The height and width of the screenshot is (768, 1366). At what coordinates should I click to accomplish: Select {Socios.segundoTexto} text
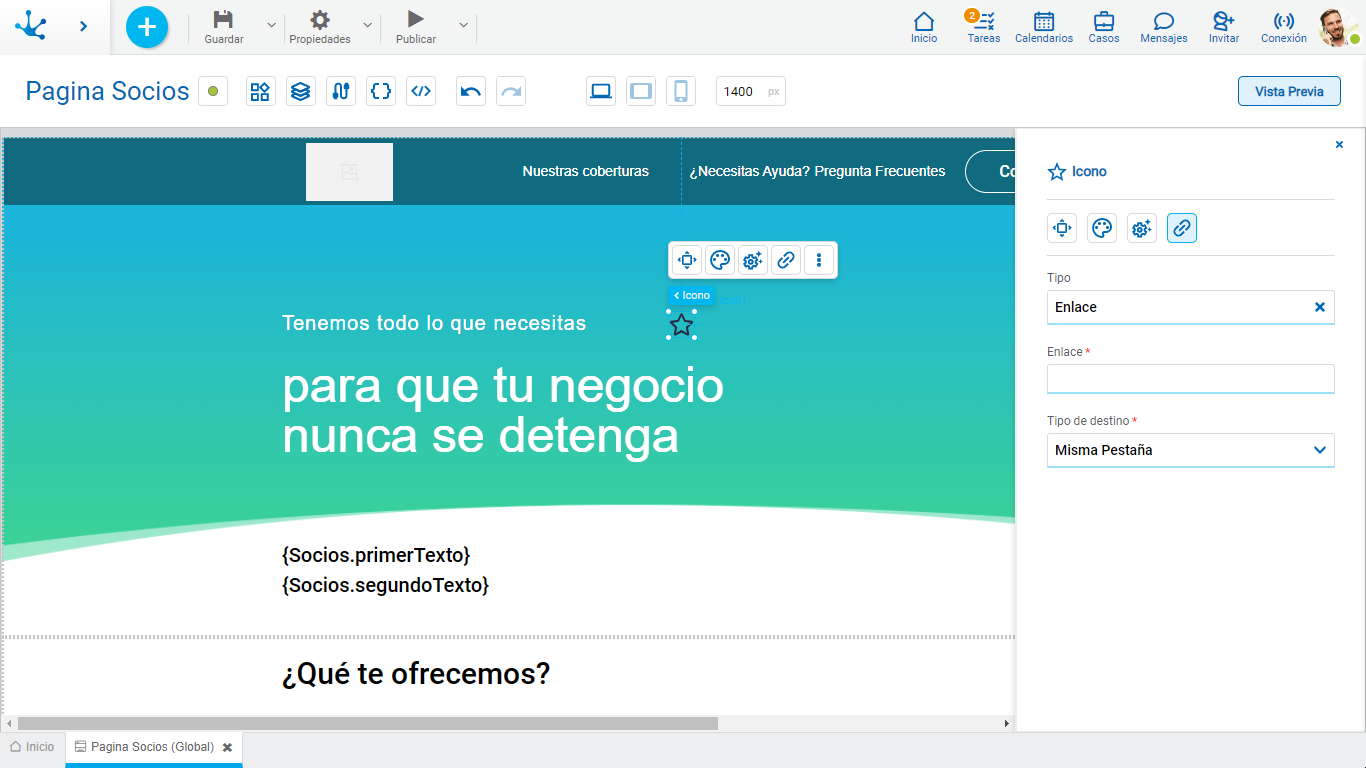click(385, 585)
